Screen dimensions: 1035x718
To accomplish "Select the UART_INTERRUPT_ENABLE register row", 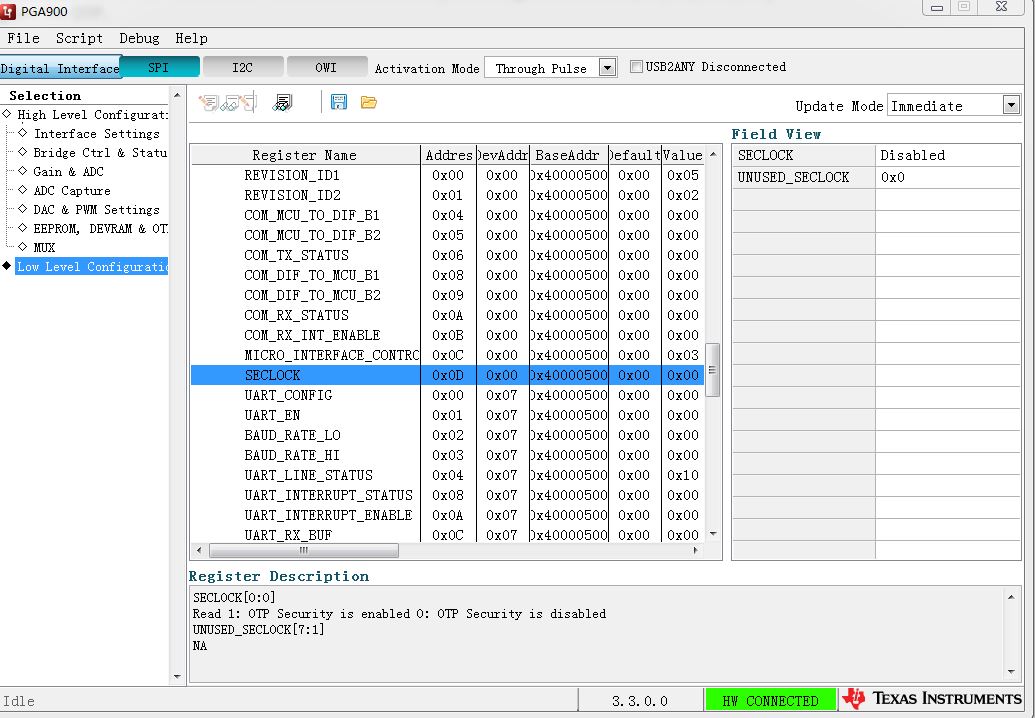I will click(447, 515).
